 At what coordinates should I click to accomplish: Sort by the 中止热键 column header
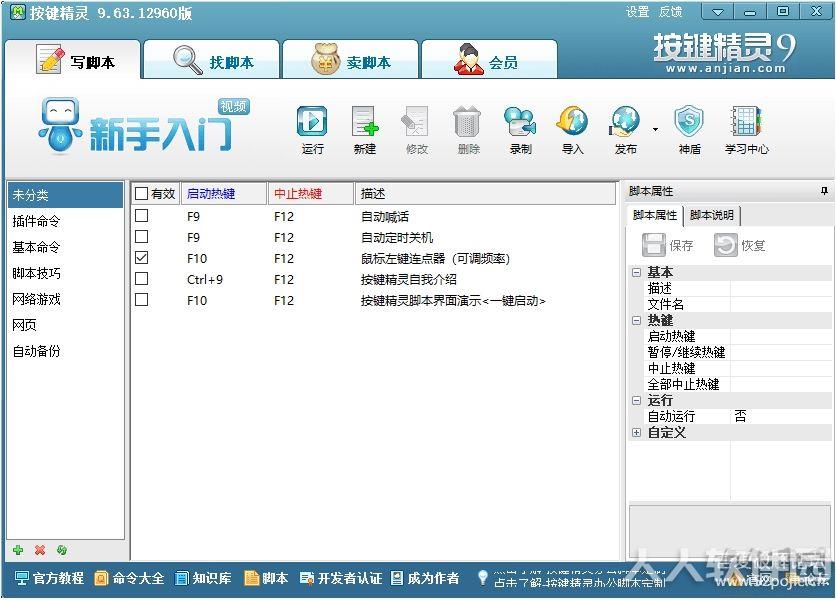pyautogui.click(x=311, y=194)
